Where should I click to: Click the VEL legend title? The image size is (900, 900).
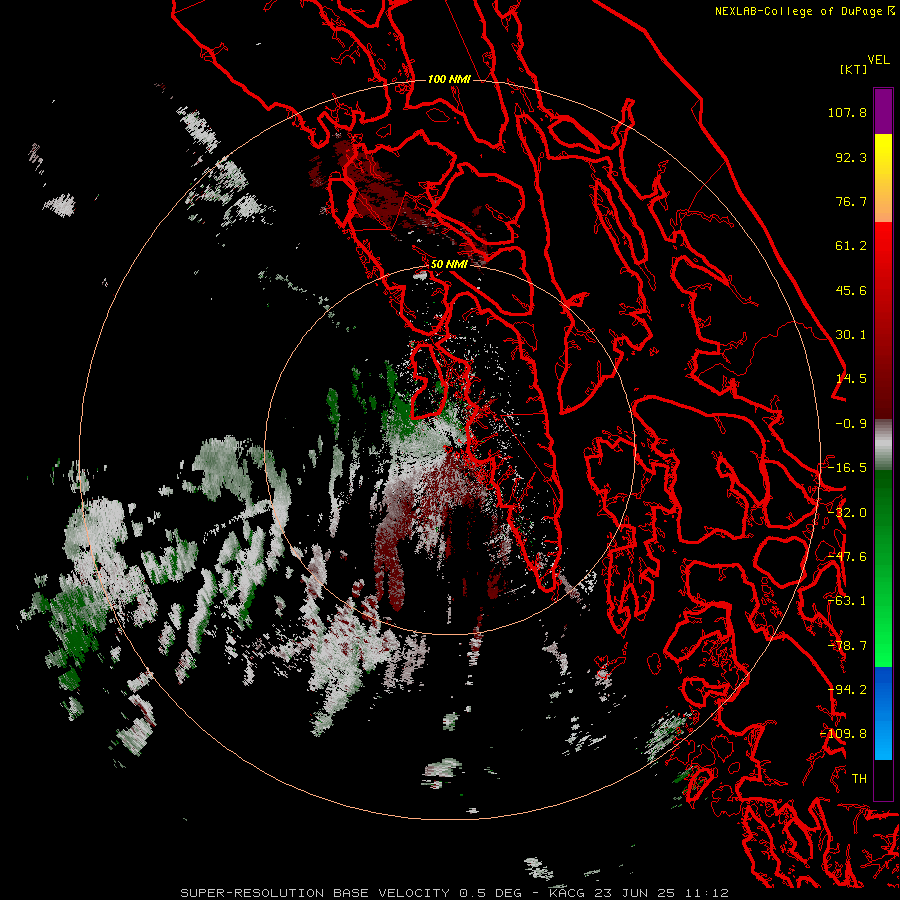coord(879,60)
